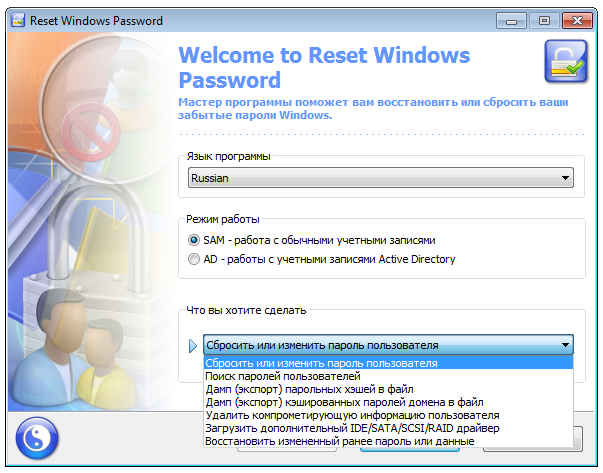Viewport: 603px width, 473px height.
Task: Choose 'Поиск паролей пользователей' option
Action: click(388, 376)
